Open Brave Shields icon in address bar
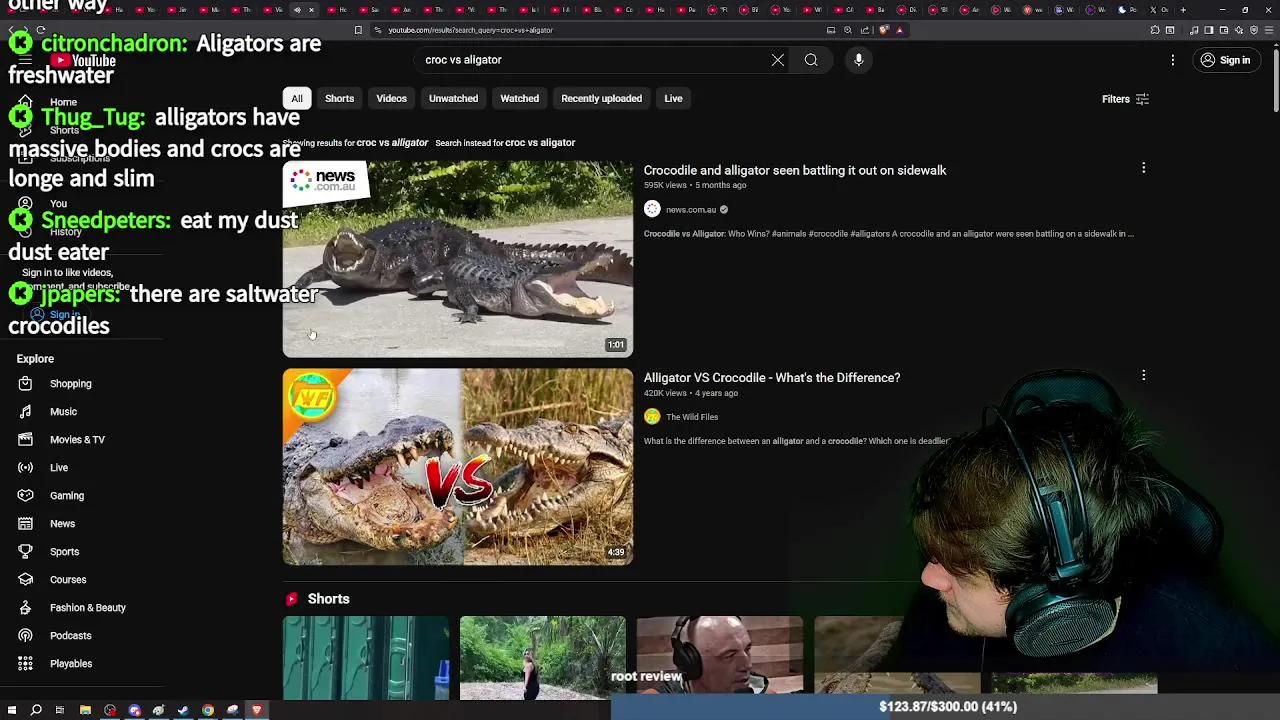 click(x=884, y=30)
